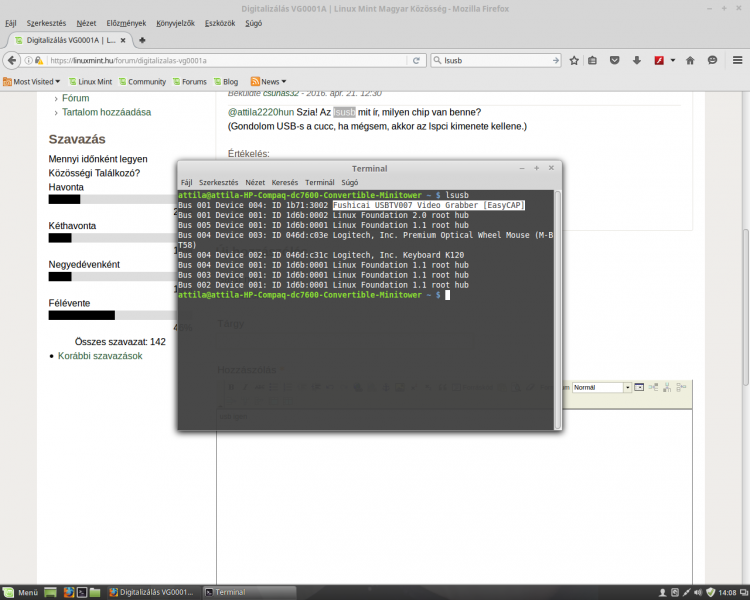
Task: Open Súgó menu in Firefox
Action: pyautogui.click(x=254, y=23)
